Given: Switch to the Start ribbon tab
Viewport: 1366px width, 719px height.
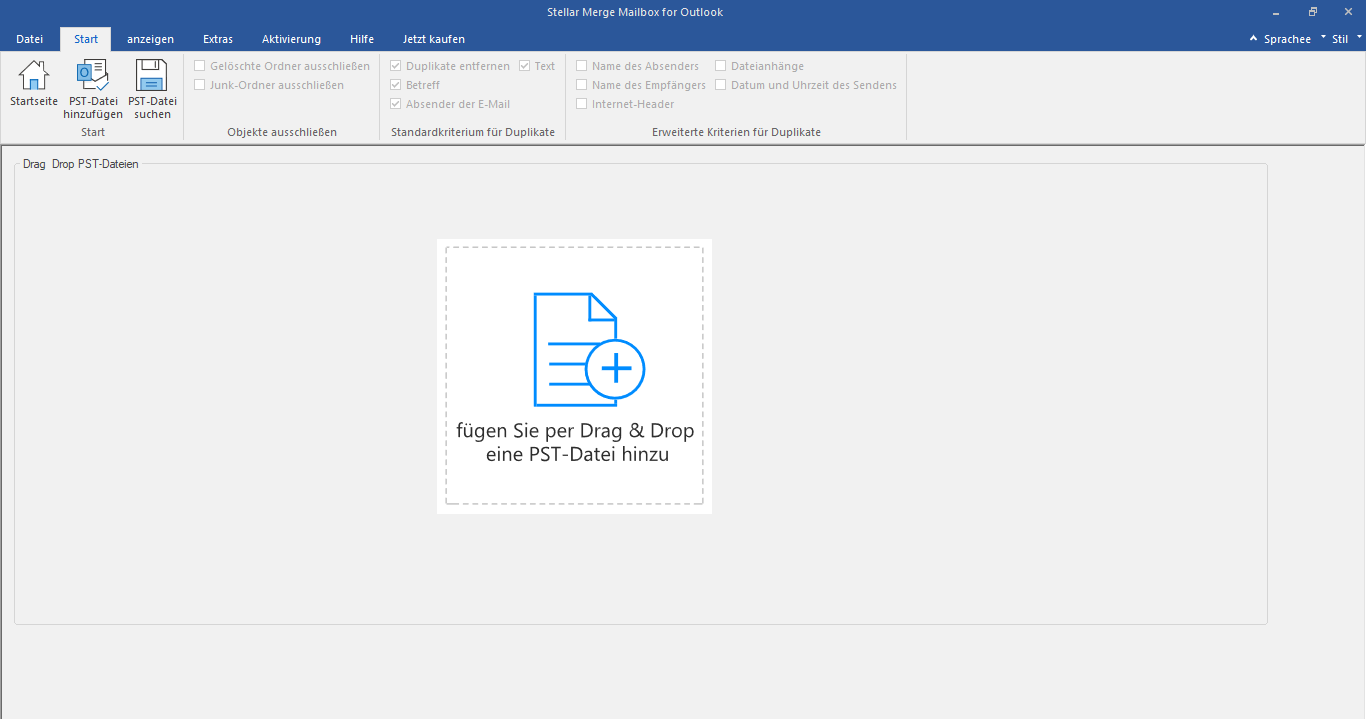Looking at the screenshot, I should [x=86, y=39].
